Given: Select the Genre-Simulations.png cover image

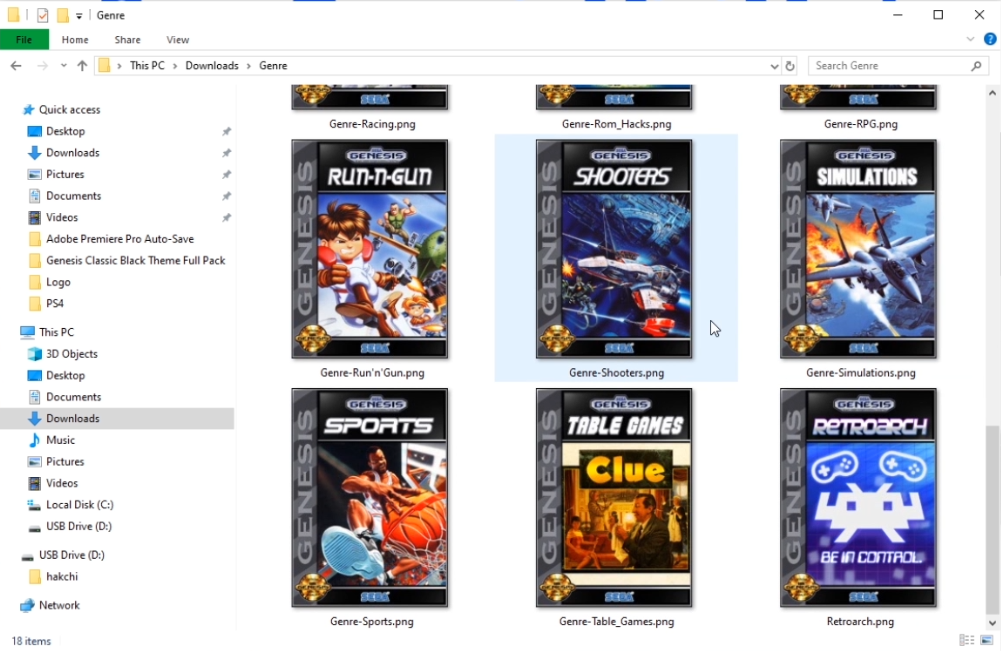Looking at the screenshot, I should (858, 249).
